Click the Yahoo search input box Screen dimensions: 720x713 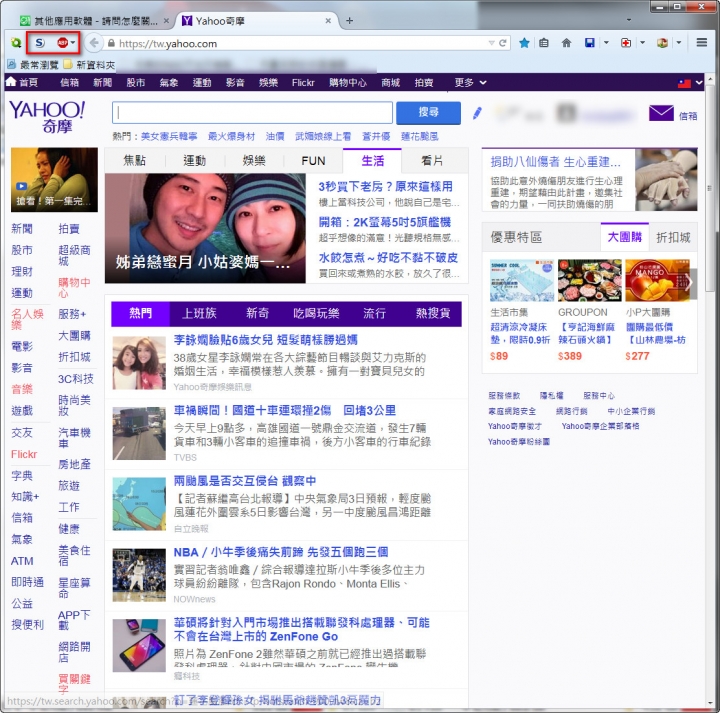252,112
